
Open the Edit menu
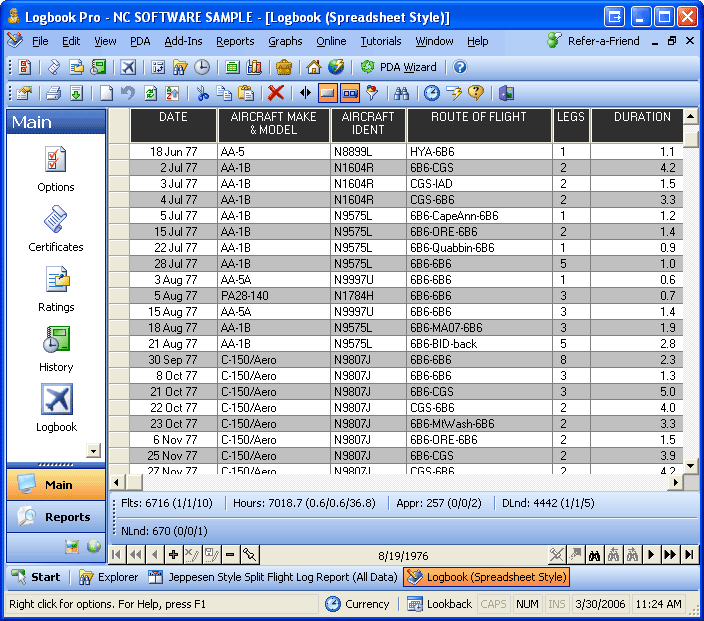[x=71, y=41]
